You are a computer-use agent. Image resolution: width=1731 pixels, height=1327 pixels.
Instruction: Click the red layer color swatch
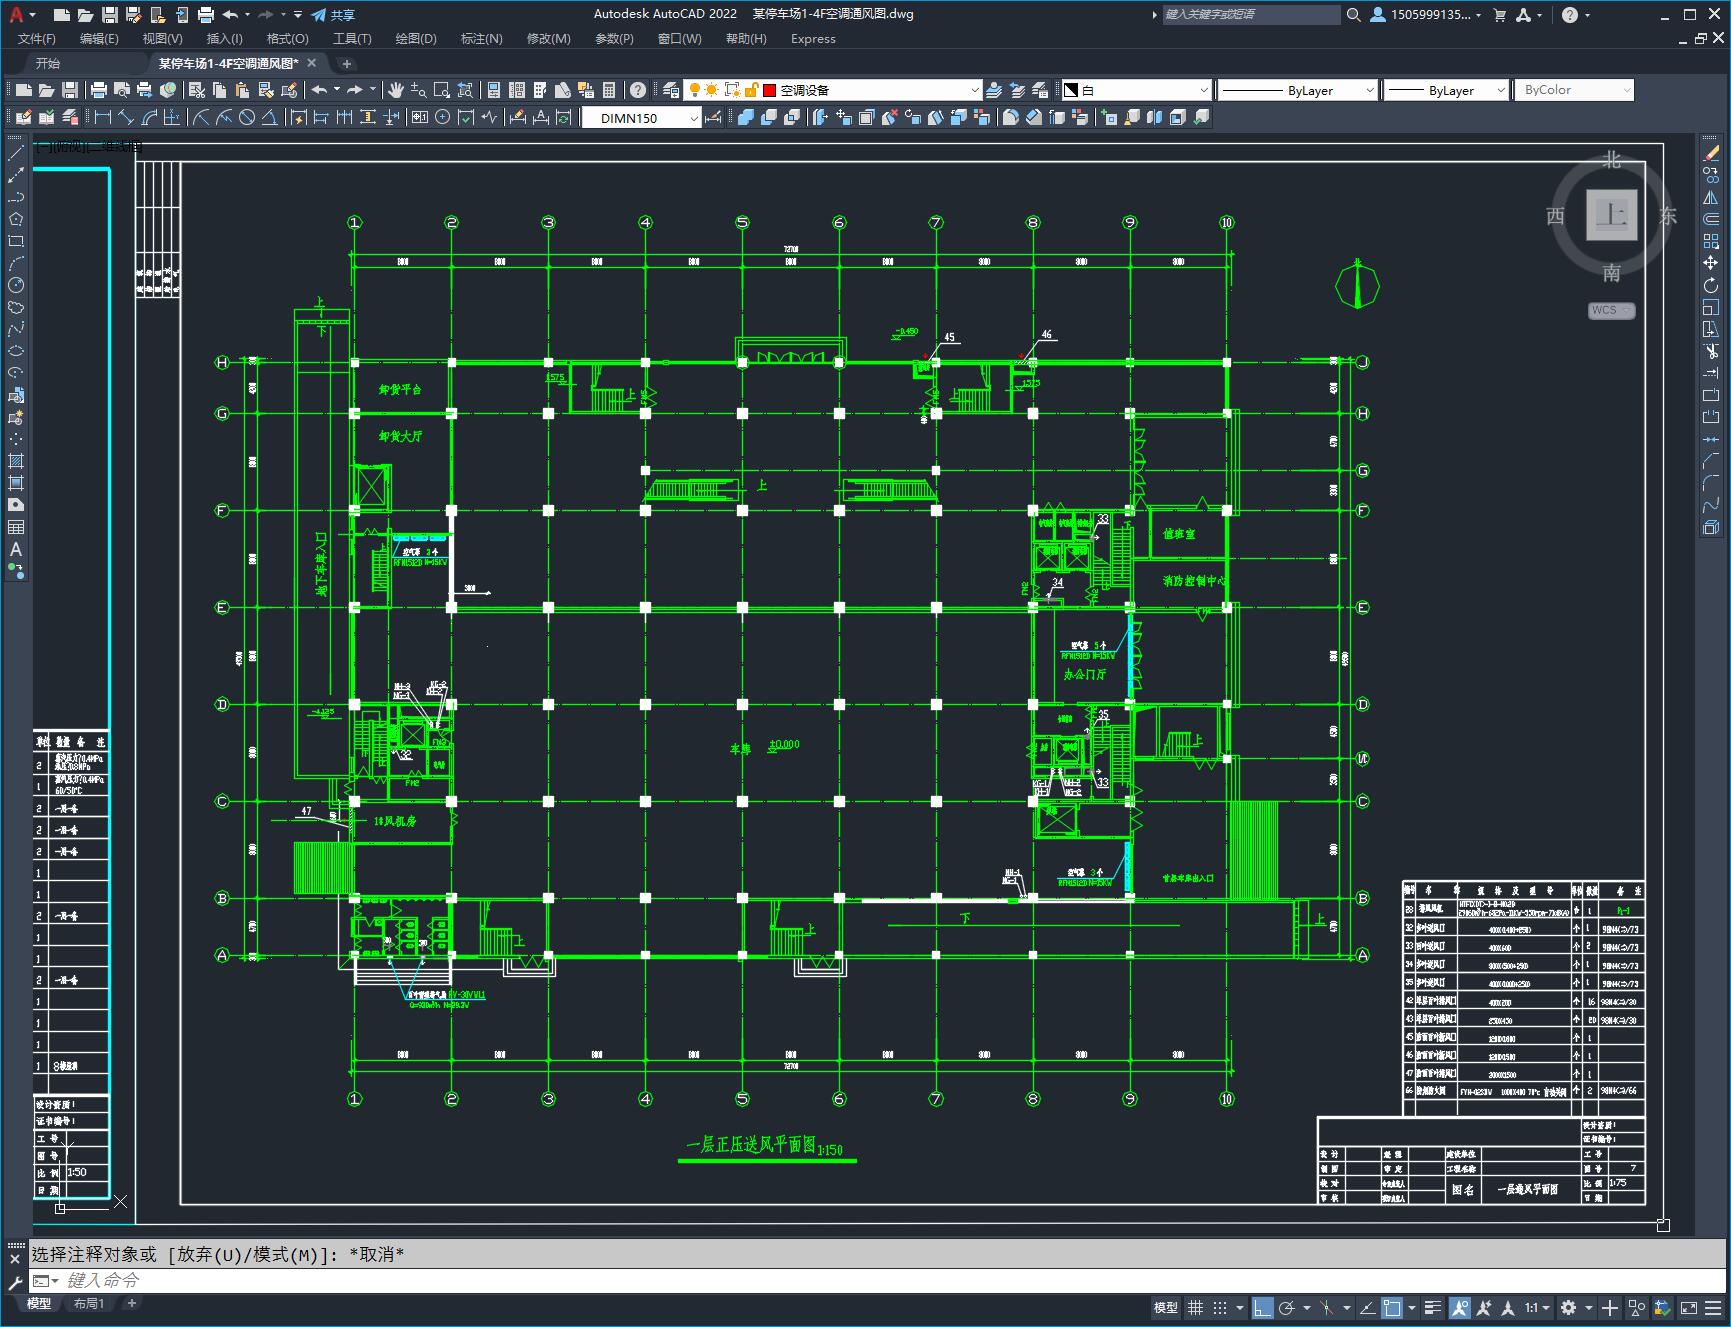click(x=769, y=90)
